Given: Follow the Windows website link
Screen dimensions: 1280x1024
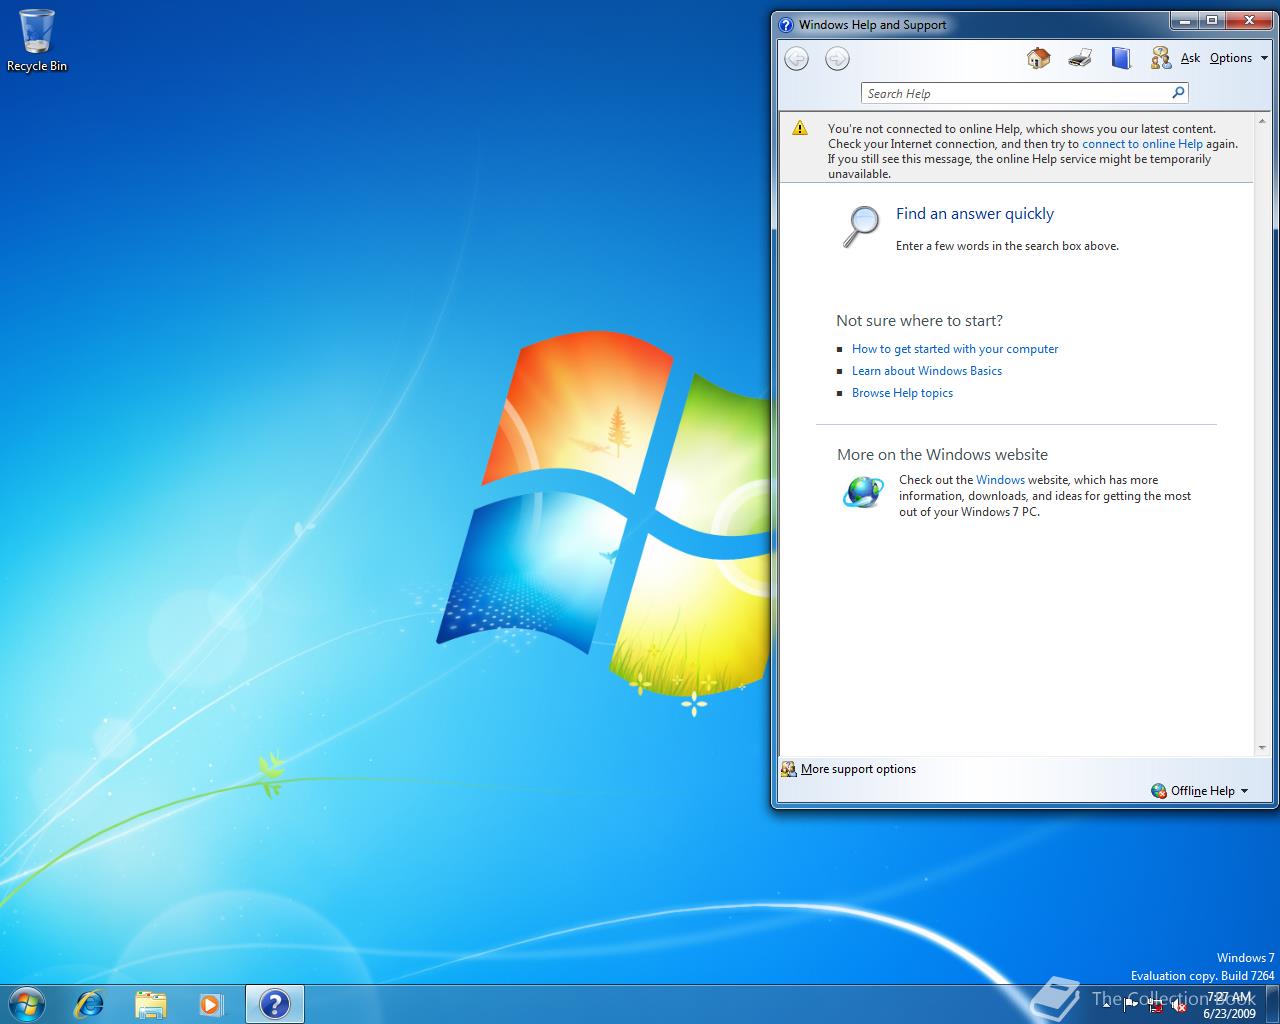Looking at the screenshot, I should 1000,480.
